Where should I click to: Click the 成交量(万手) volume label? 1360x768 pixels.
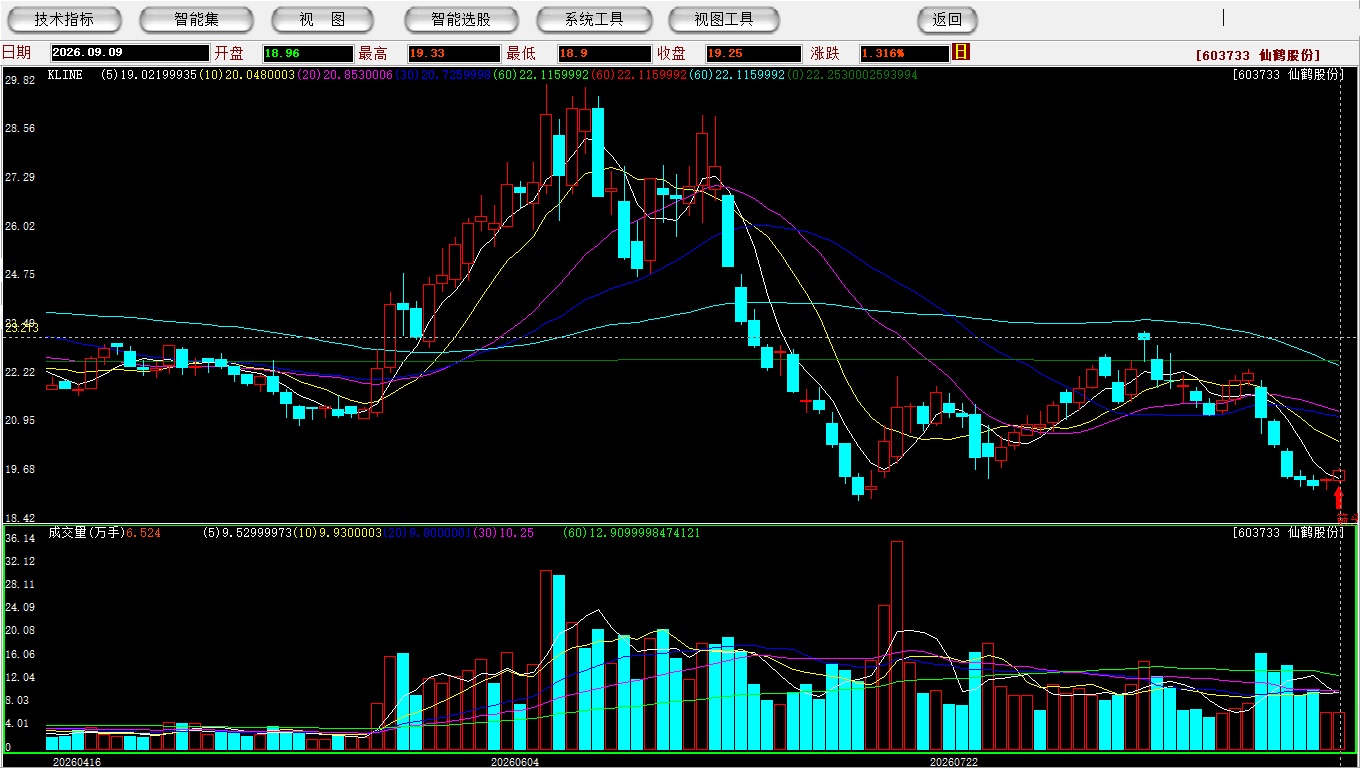(86, 533)
